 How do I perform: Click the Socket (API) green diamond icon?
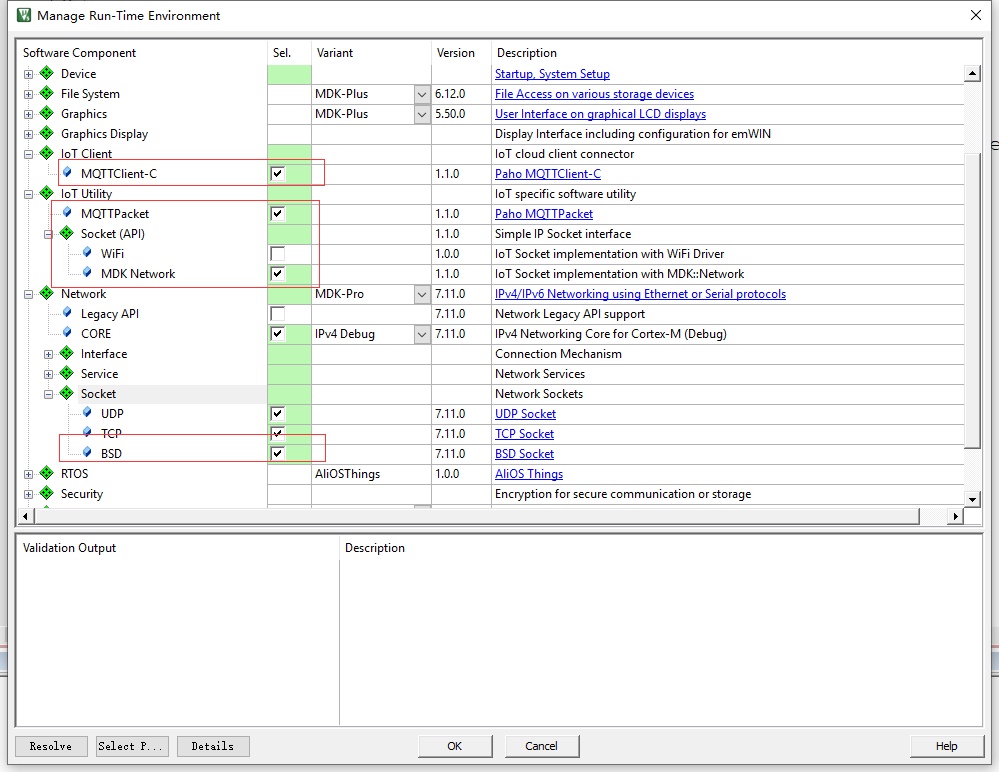tap(67, 234)
